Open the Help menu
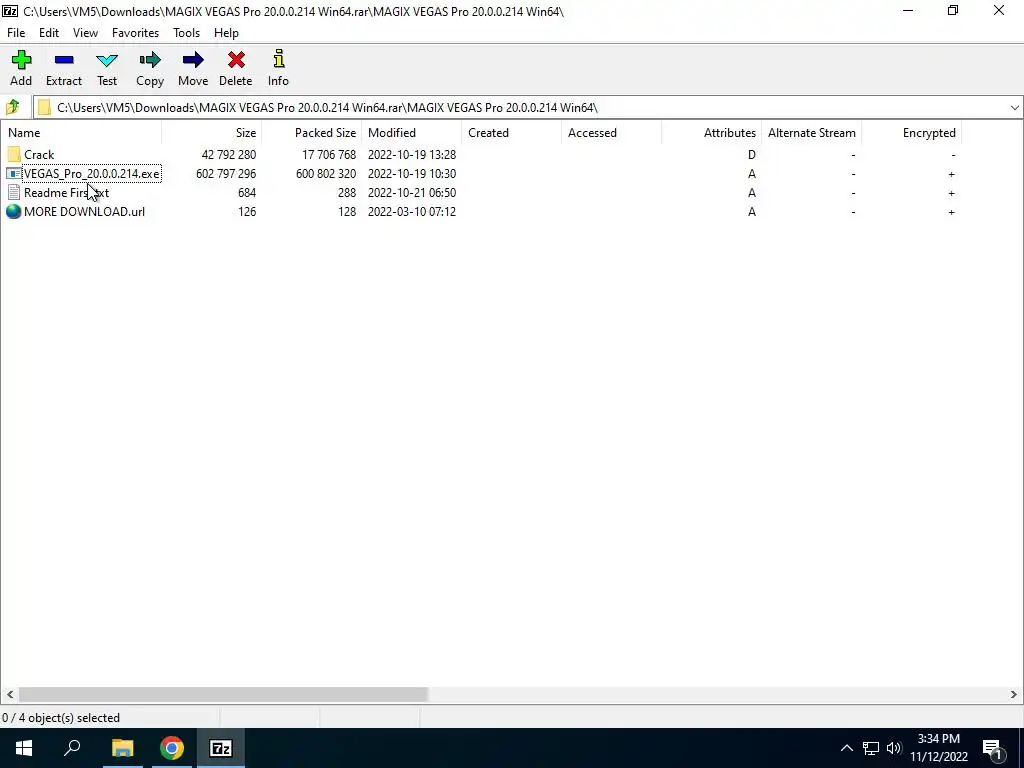The image size is (1024, 768). click(x=226, y=33)
